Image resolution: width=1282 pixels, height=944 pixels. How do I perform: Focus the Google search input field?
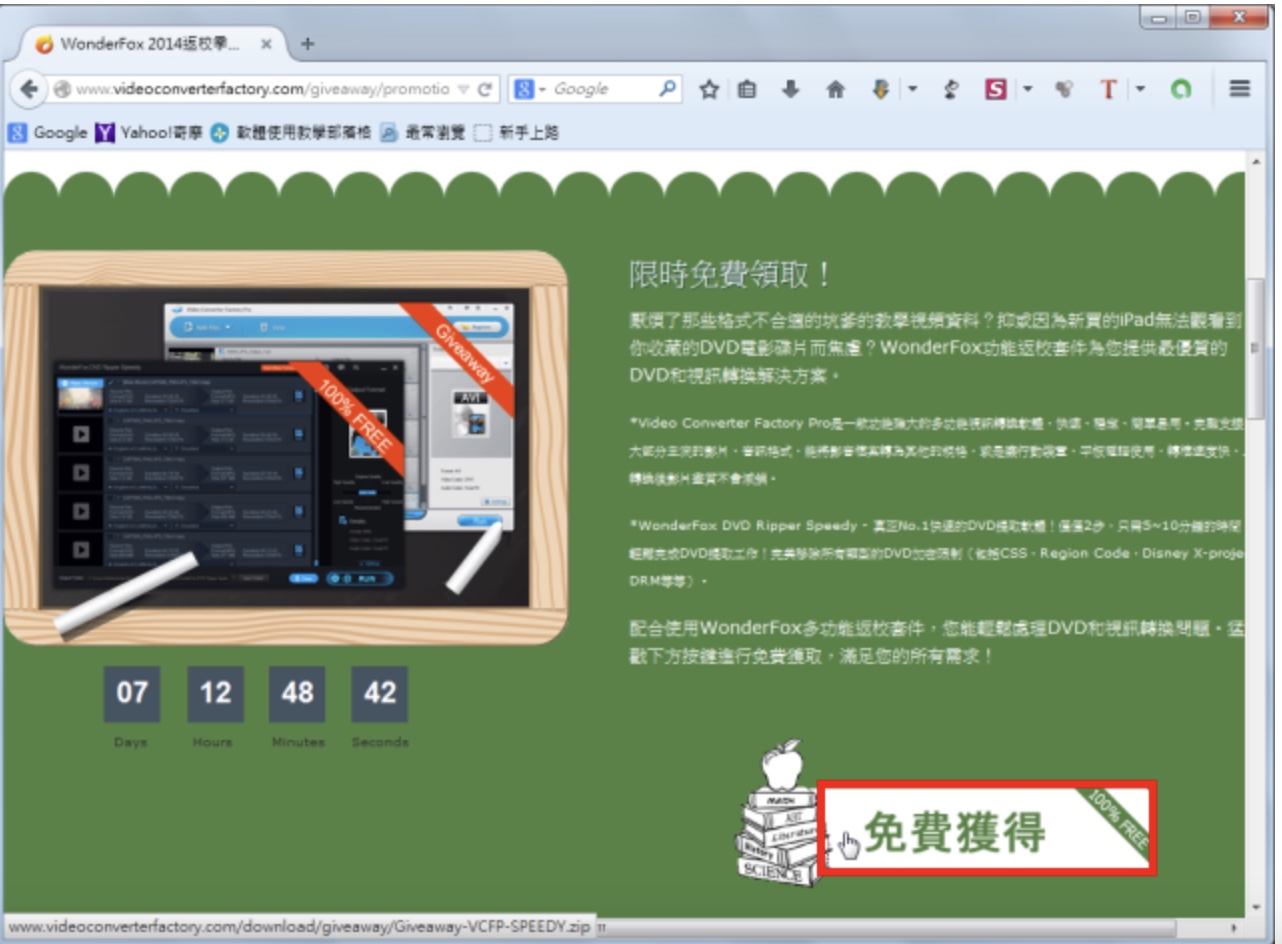tap(603, 90)
